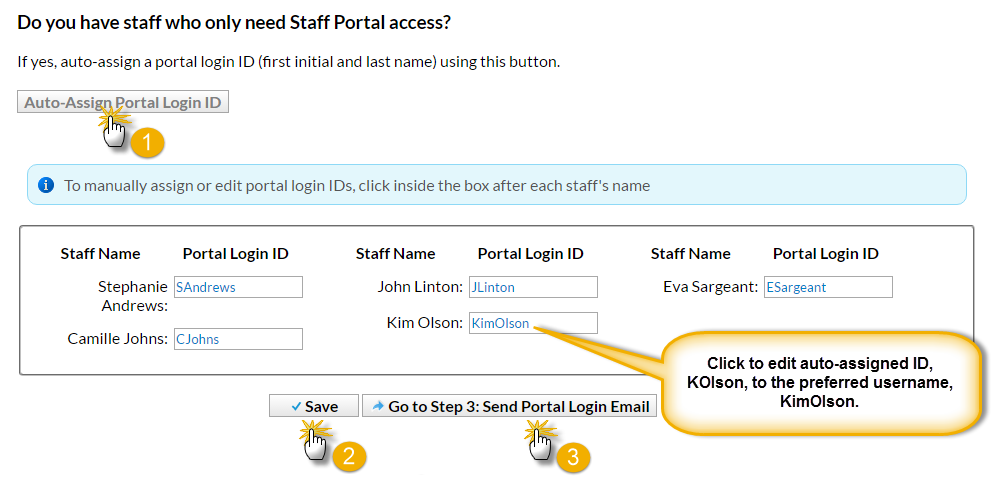Click the orange number 1 step marker
The width and height of the screenshot is (992, 479).
(147, 143)
